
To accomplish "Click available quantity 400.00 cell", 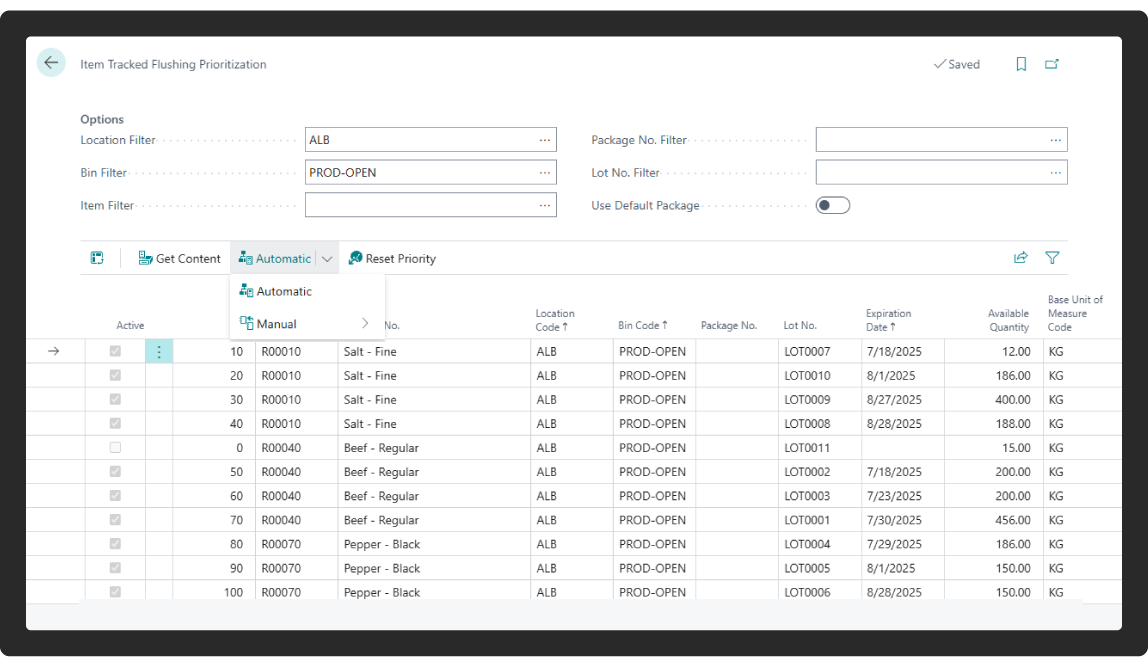I will point(994,400).
